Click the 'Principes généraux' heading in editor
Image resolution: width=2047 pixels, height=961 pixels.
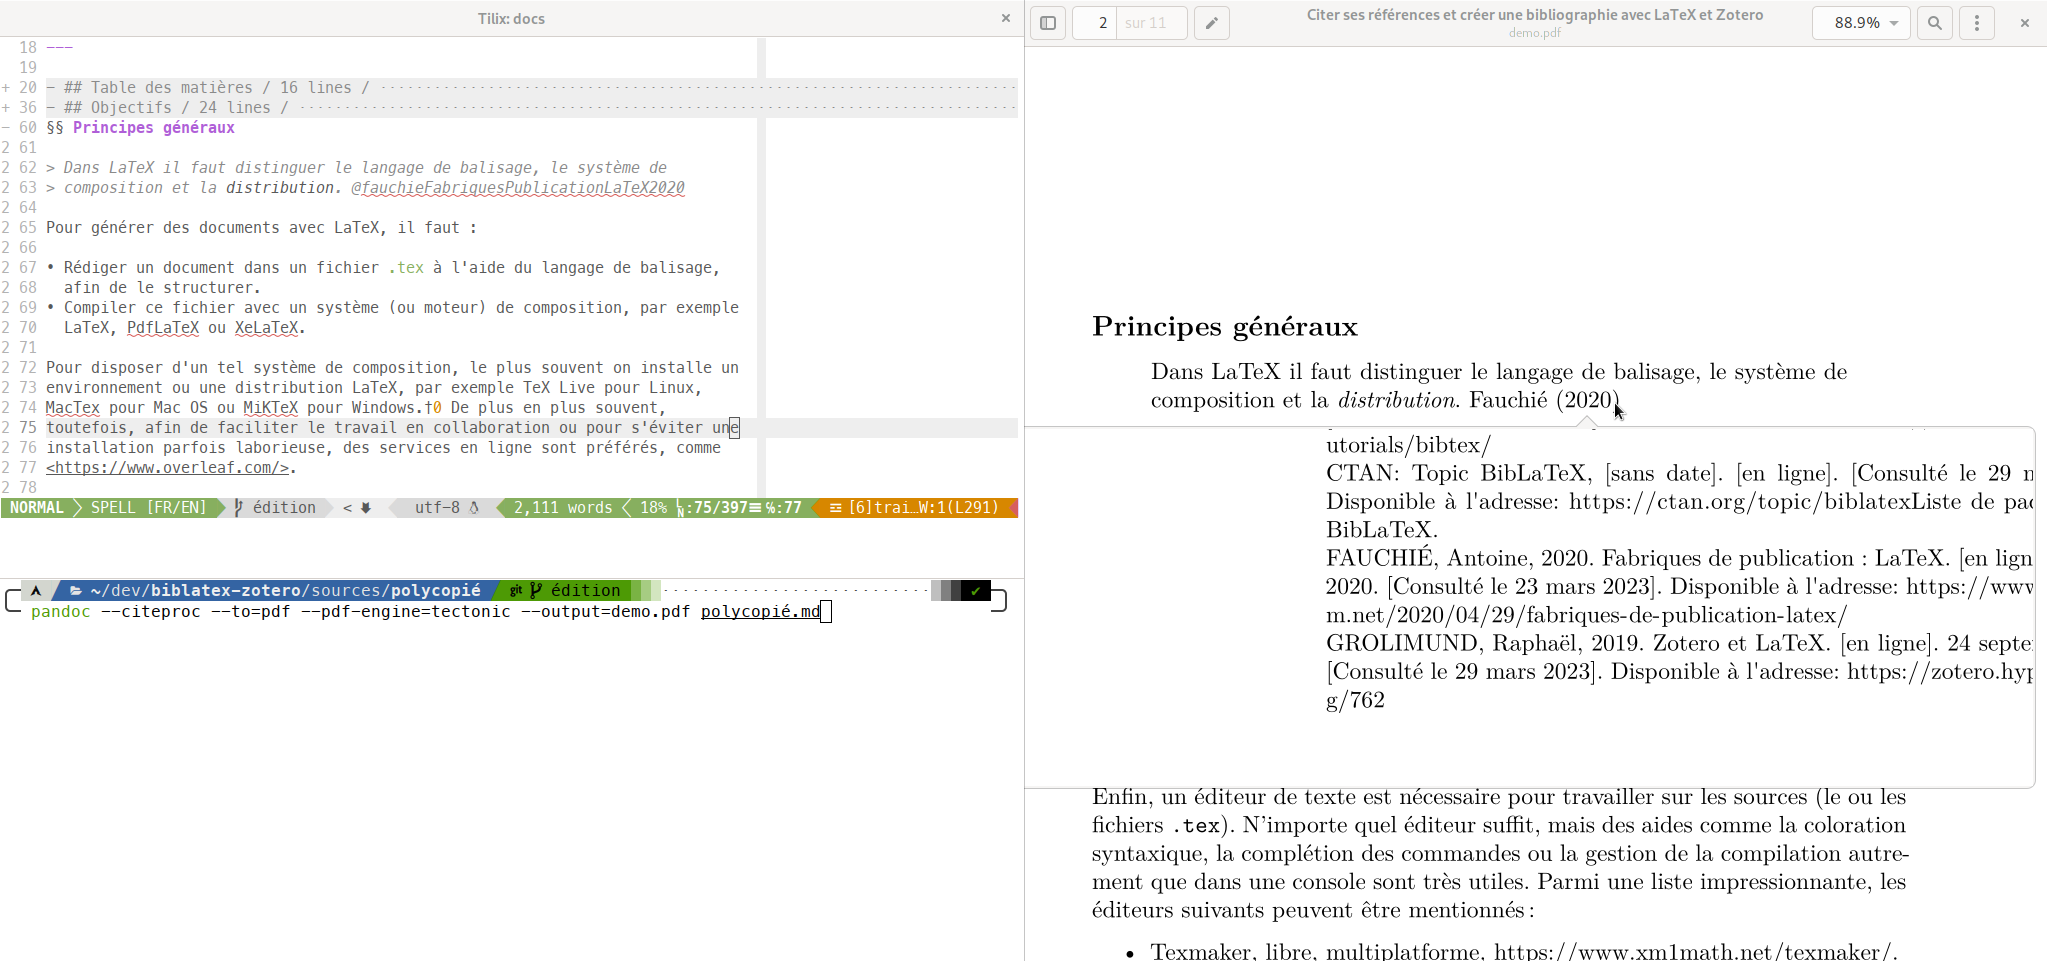coord(153,128)
